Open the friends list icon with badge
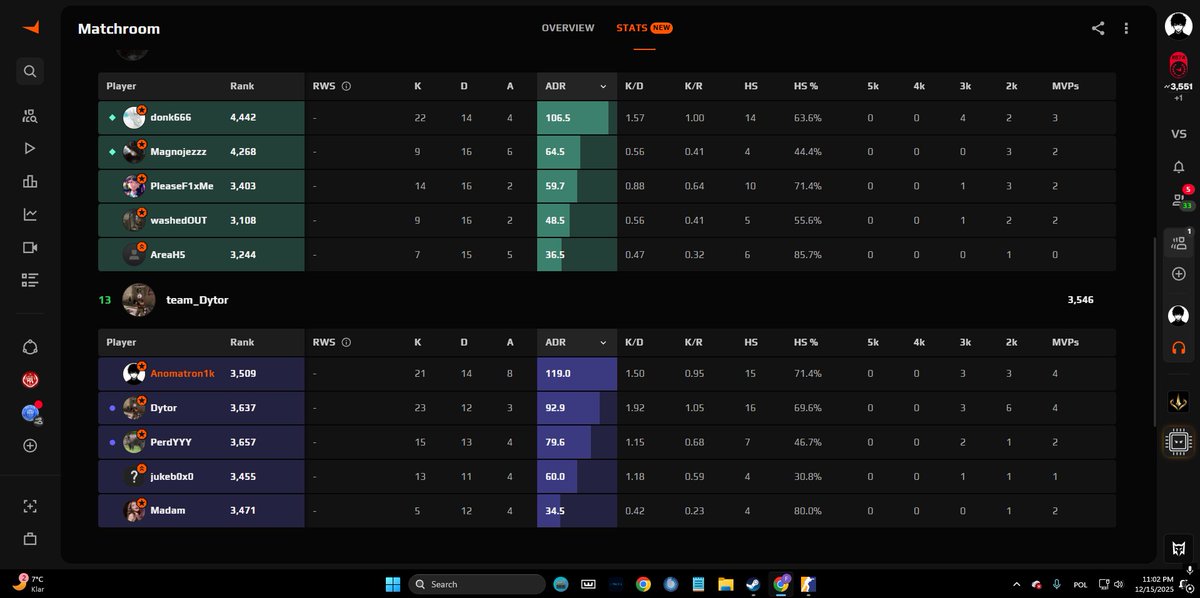This screenshot has height=598, width=1200. (x=1178, y=200)
